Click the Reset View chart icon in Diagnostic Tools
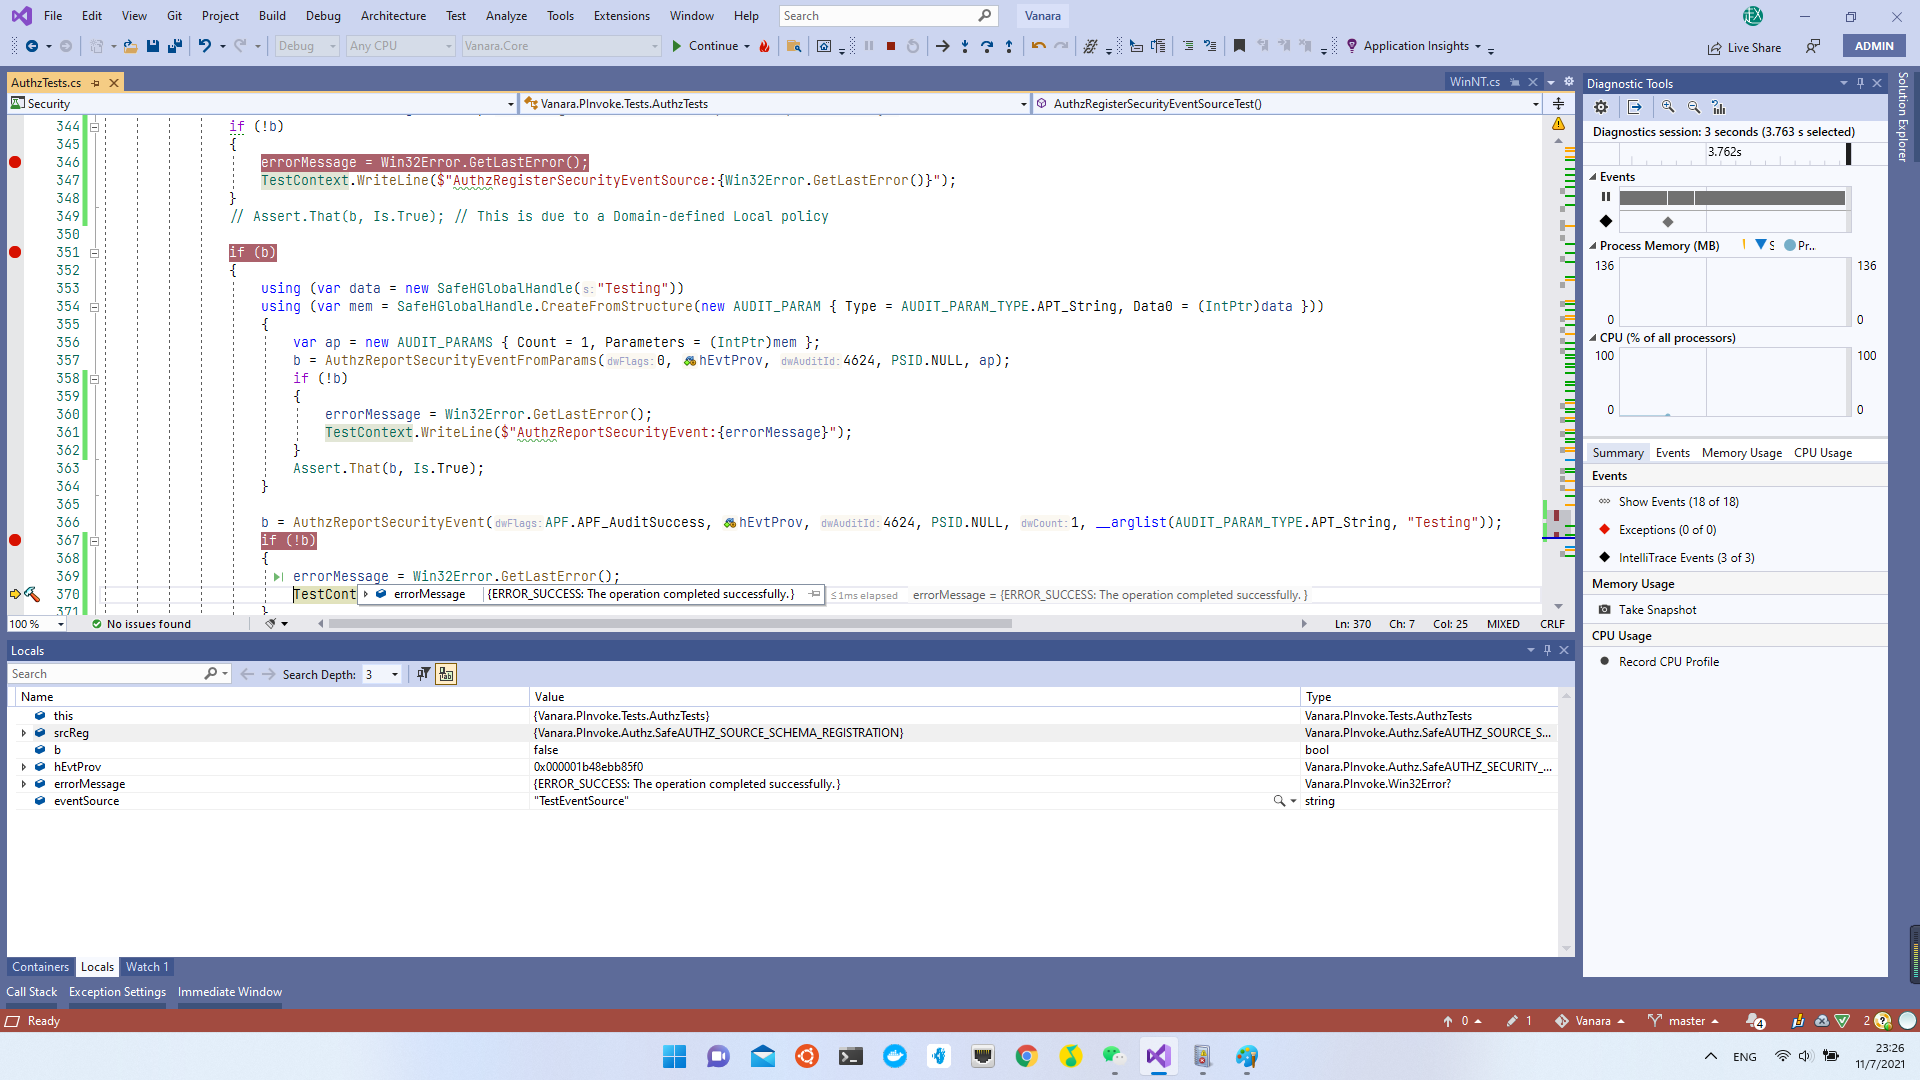This screenshot has width=1920, height=1080. [1719, 107]
